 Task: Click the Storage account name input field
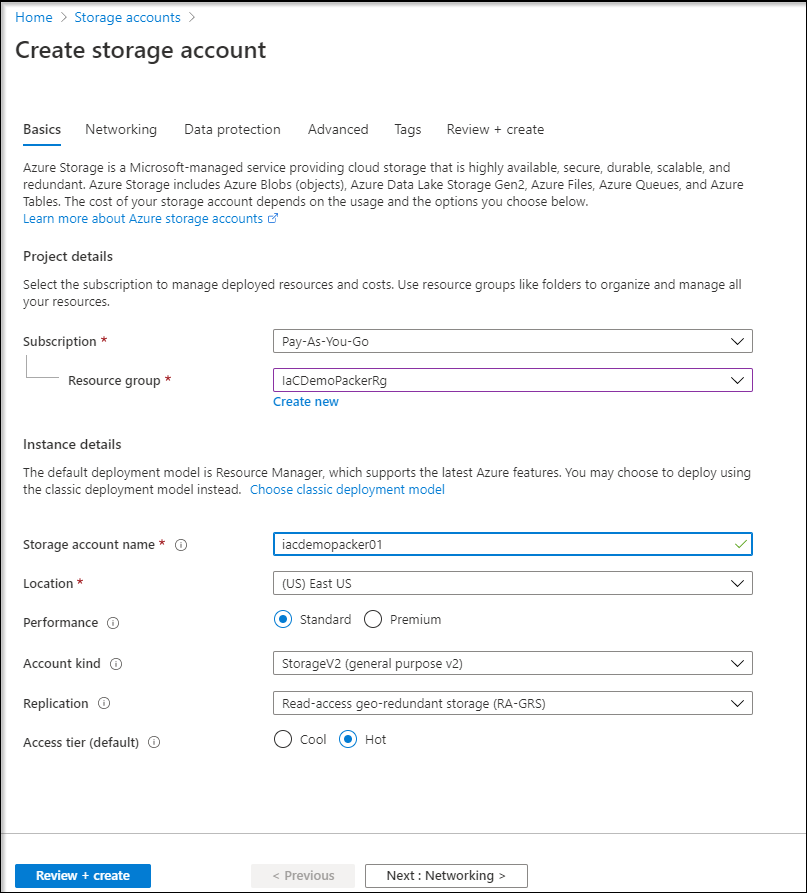(x=513, y=544)
